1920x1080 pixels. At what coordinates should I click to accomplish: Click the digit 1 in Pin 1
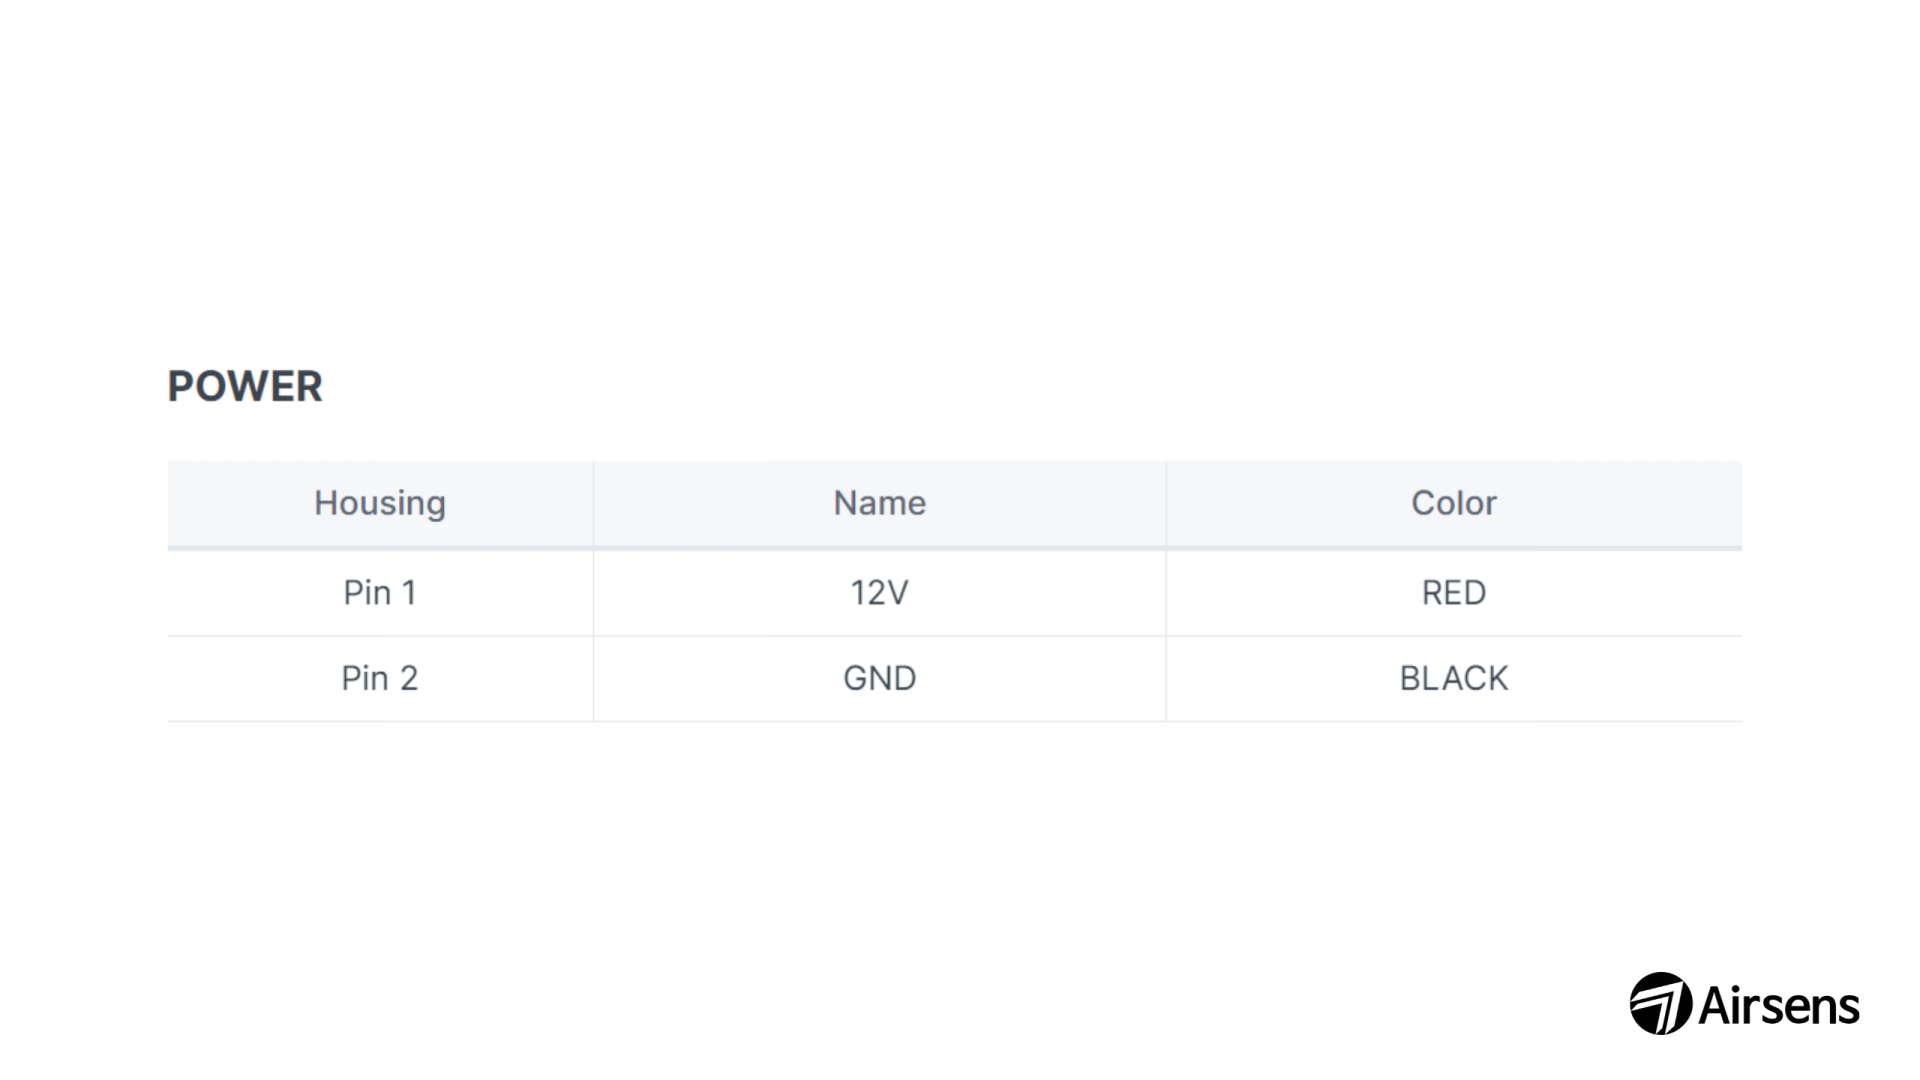[x=408, y=593]
